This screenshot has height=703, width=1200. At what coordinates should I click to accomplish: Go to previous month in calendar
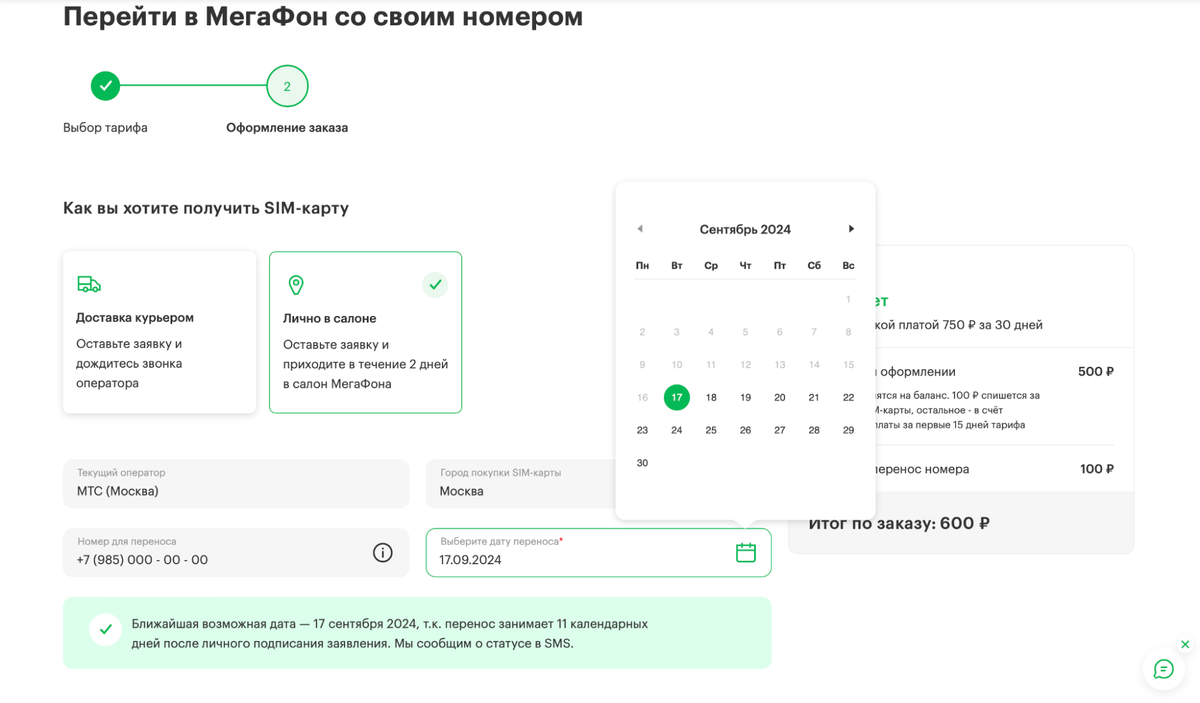click(640, 229)
